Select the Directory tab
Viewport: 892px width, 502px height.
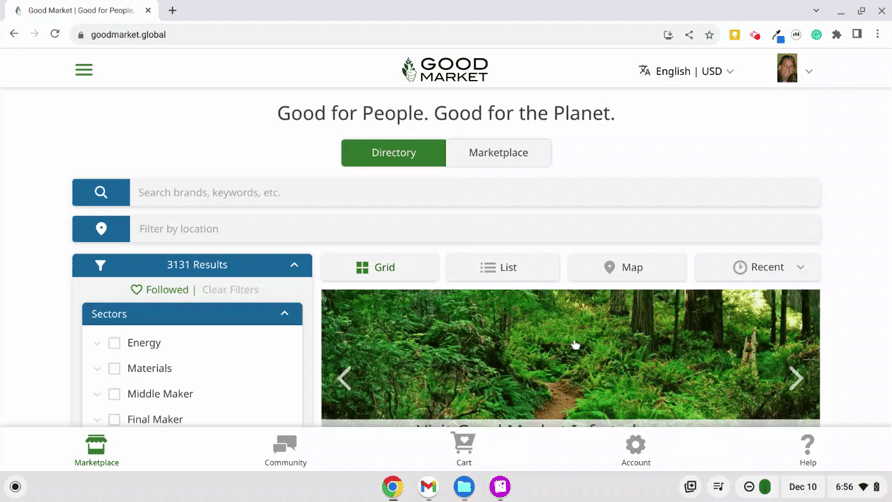point(393,153)
